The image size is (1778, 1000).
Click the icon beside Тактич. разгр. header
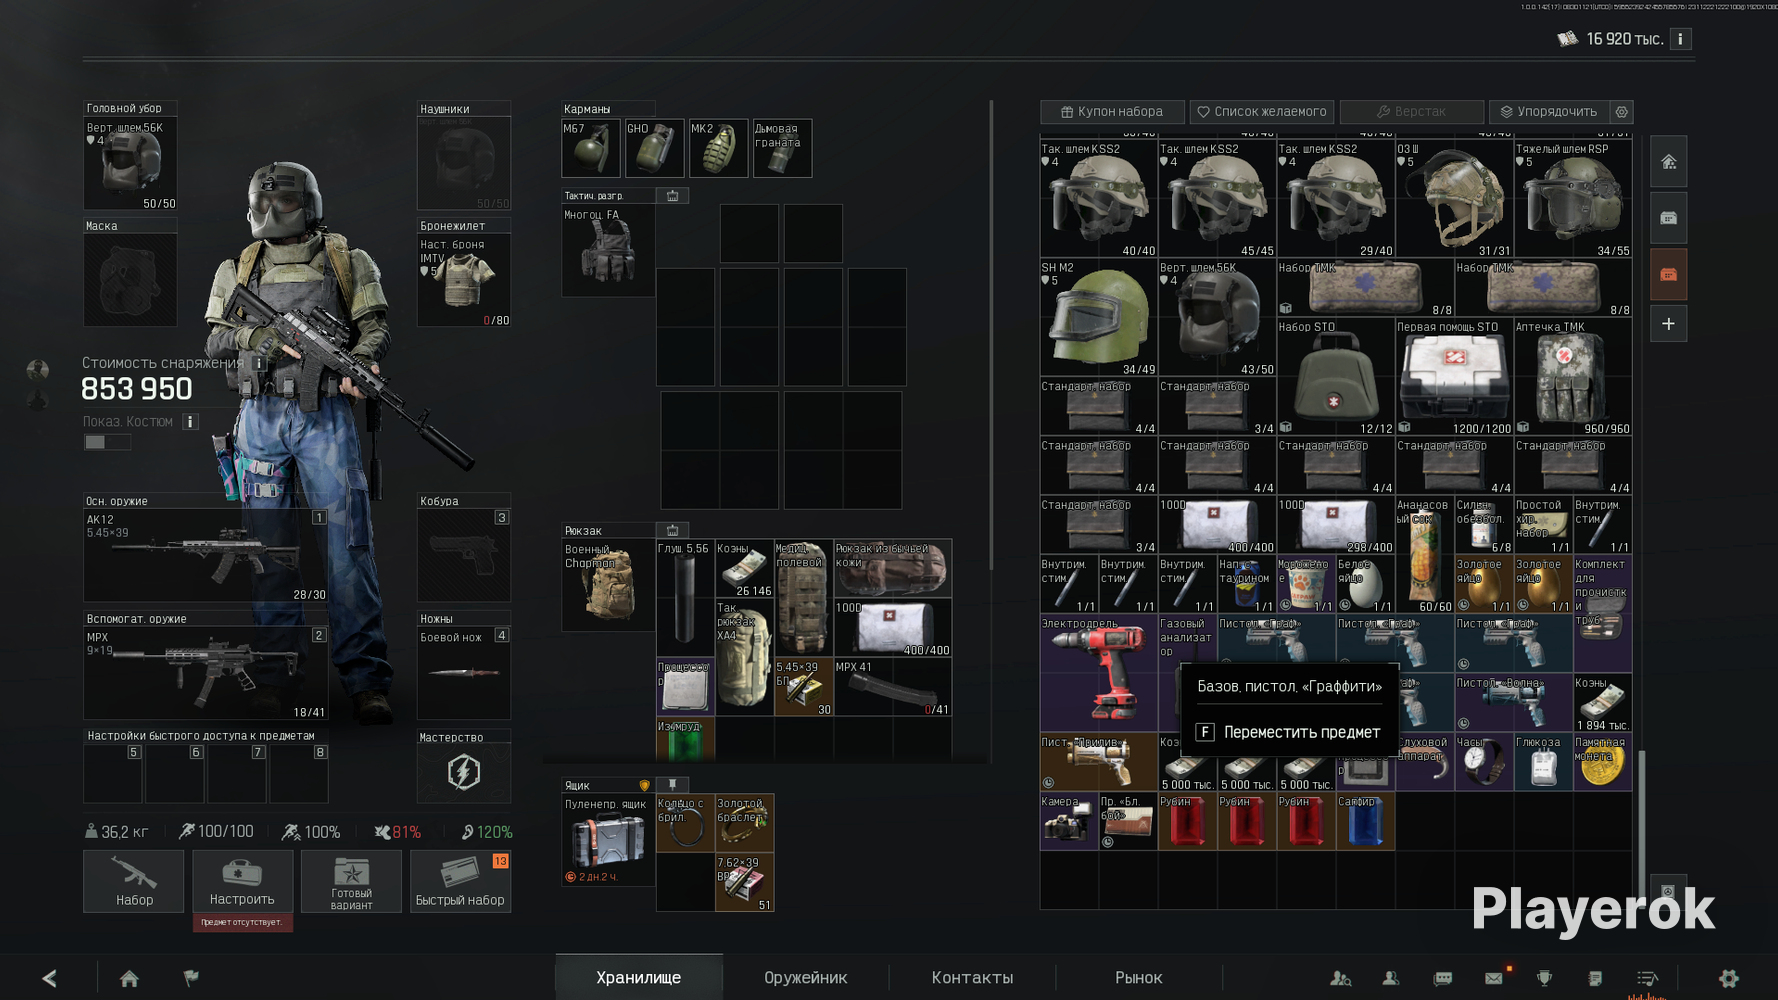(673, 196)
